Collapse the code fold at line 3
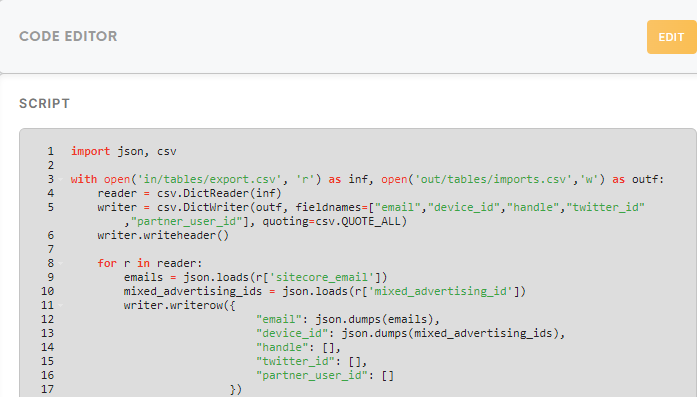 point(60,180)
